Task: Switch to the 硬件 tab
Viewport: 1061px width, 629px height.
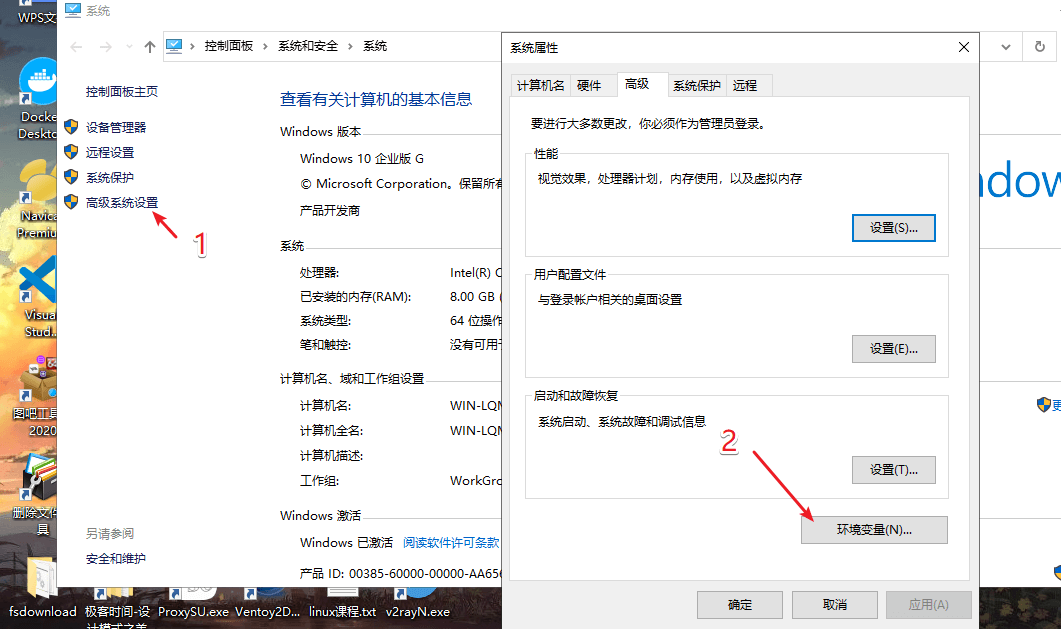Action: (589, 86)
